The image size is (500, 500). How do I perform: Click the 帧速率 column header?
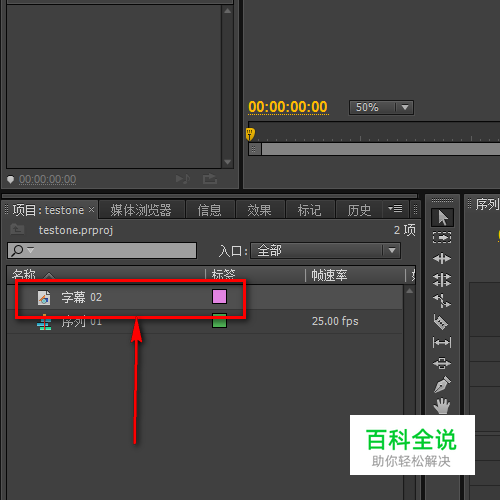click(329, 275)
